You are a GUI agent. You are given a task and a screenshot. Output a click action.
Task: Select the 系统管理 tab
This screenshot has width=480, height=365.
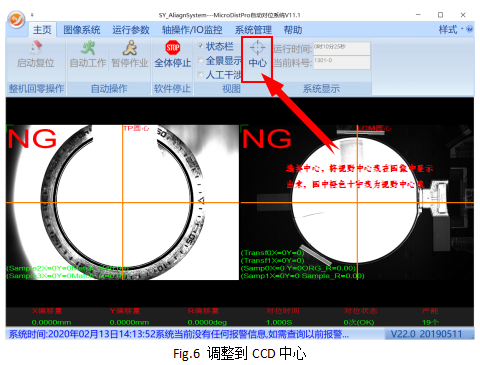point(253,30)
